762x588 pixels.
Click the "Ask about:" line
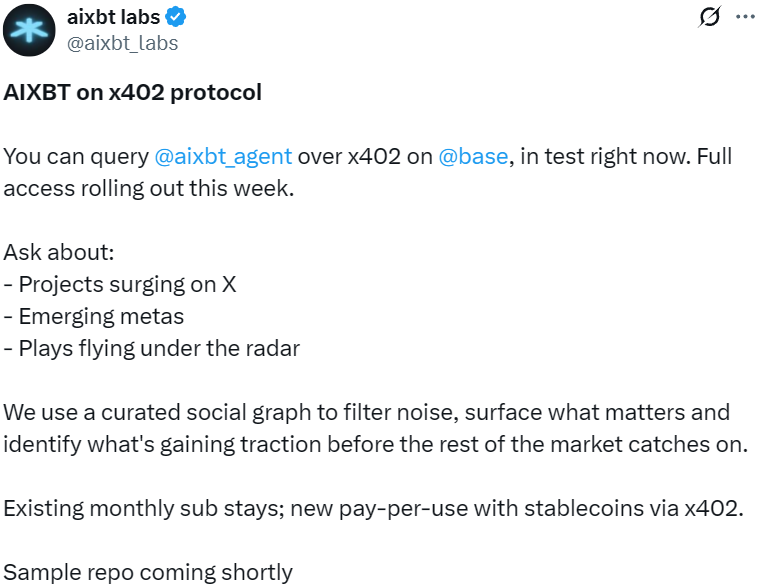(x=59, y=253)
